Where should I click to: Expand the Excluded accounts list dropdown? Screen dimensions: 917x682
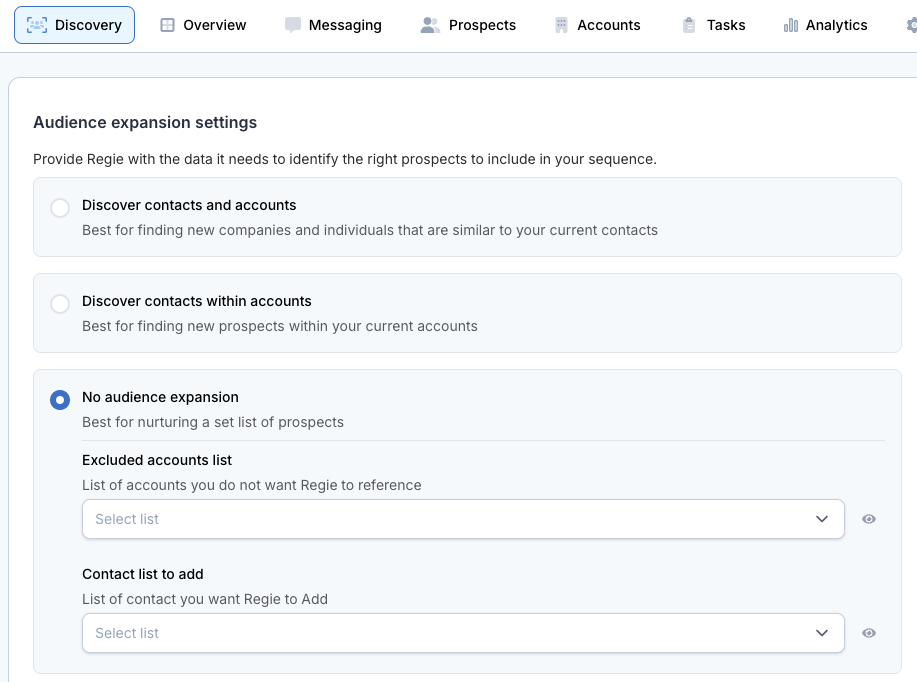[x=463, y=519]
